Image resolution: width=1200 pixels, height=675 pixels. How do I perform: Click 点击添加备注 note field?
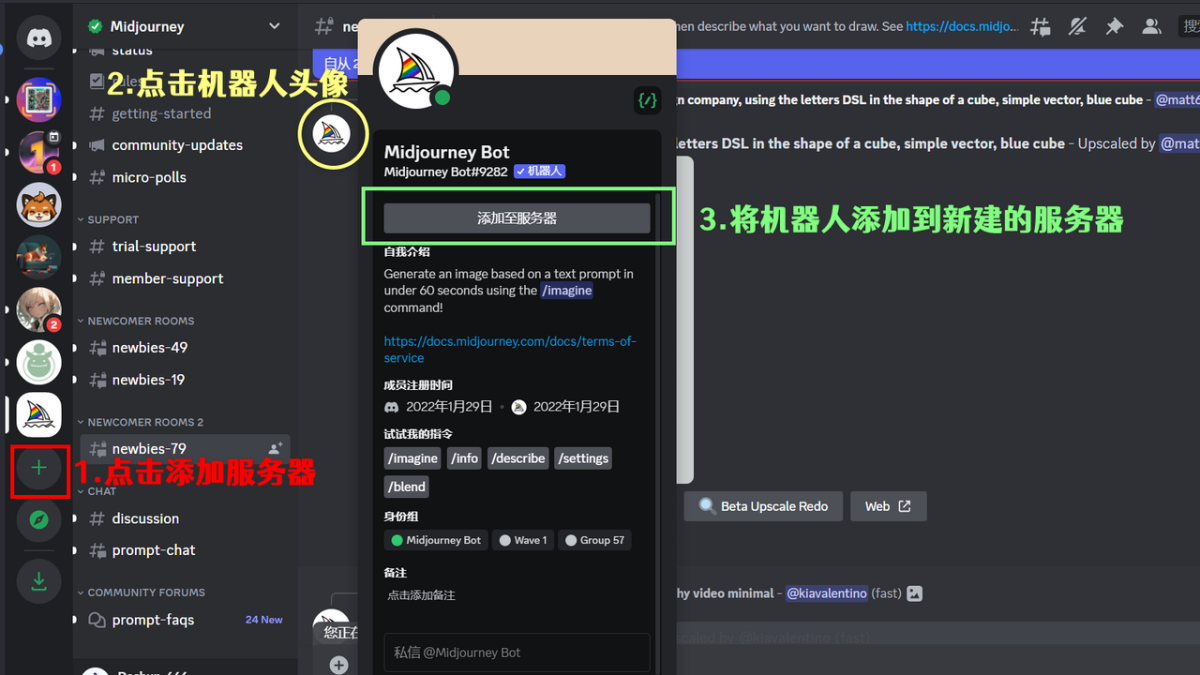[422, 595]
